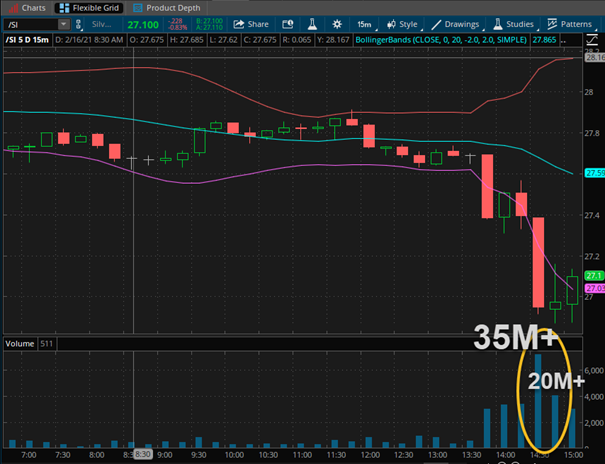Viewport: 605px width, 464px height.
Task: Open the Drawings tools menu
Action: coord(455,23)
